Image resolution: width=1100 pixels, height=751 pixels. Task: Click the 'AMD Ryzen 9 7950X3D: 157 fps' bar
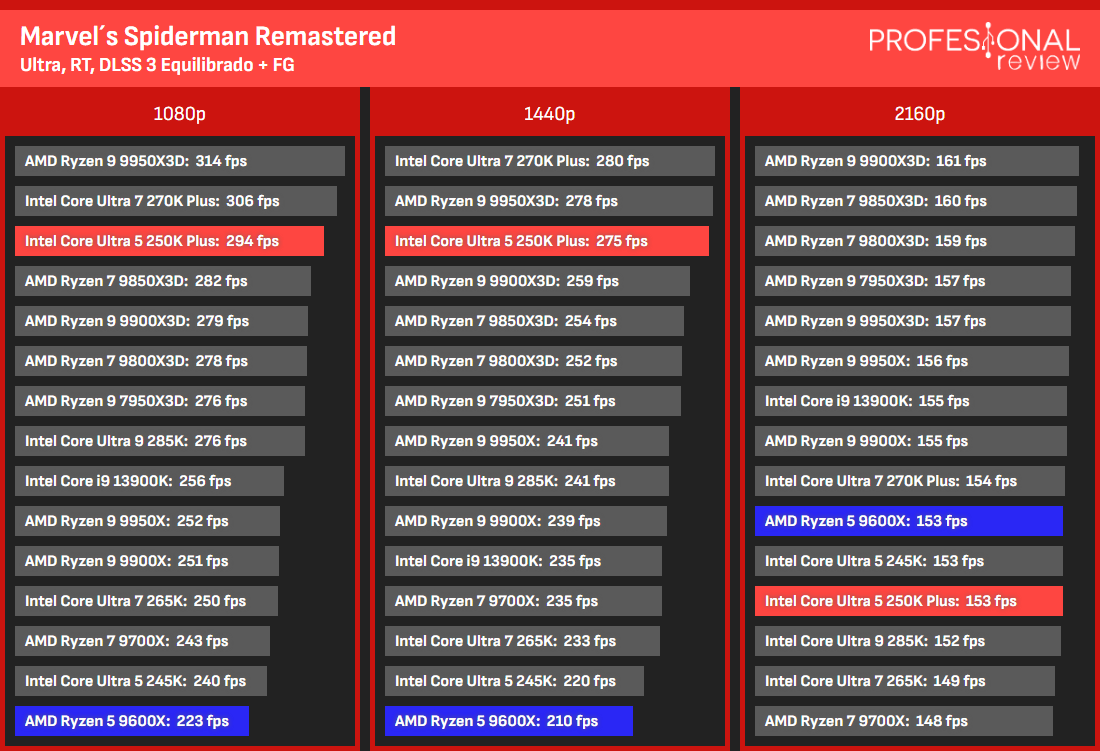(913, 281)
